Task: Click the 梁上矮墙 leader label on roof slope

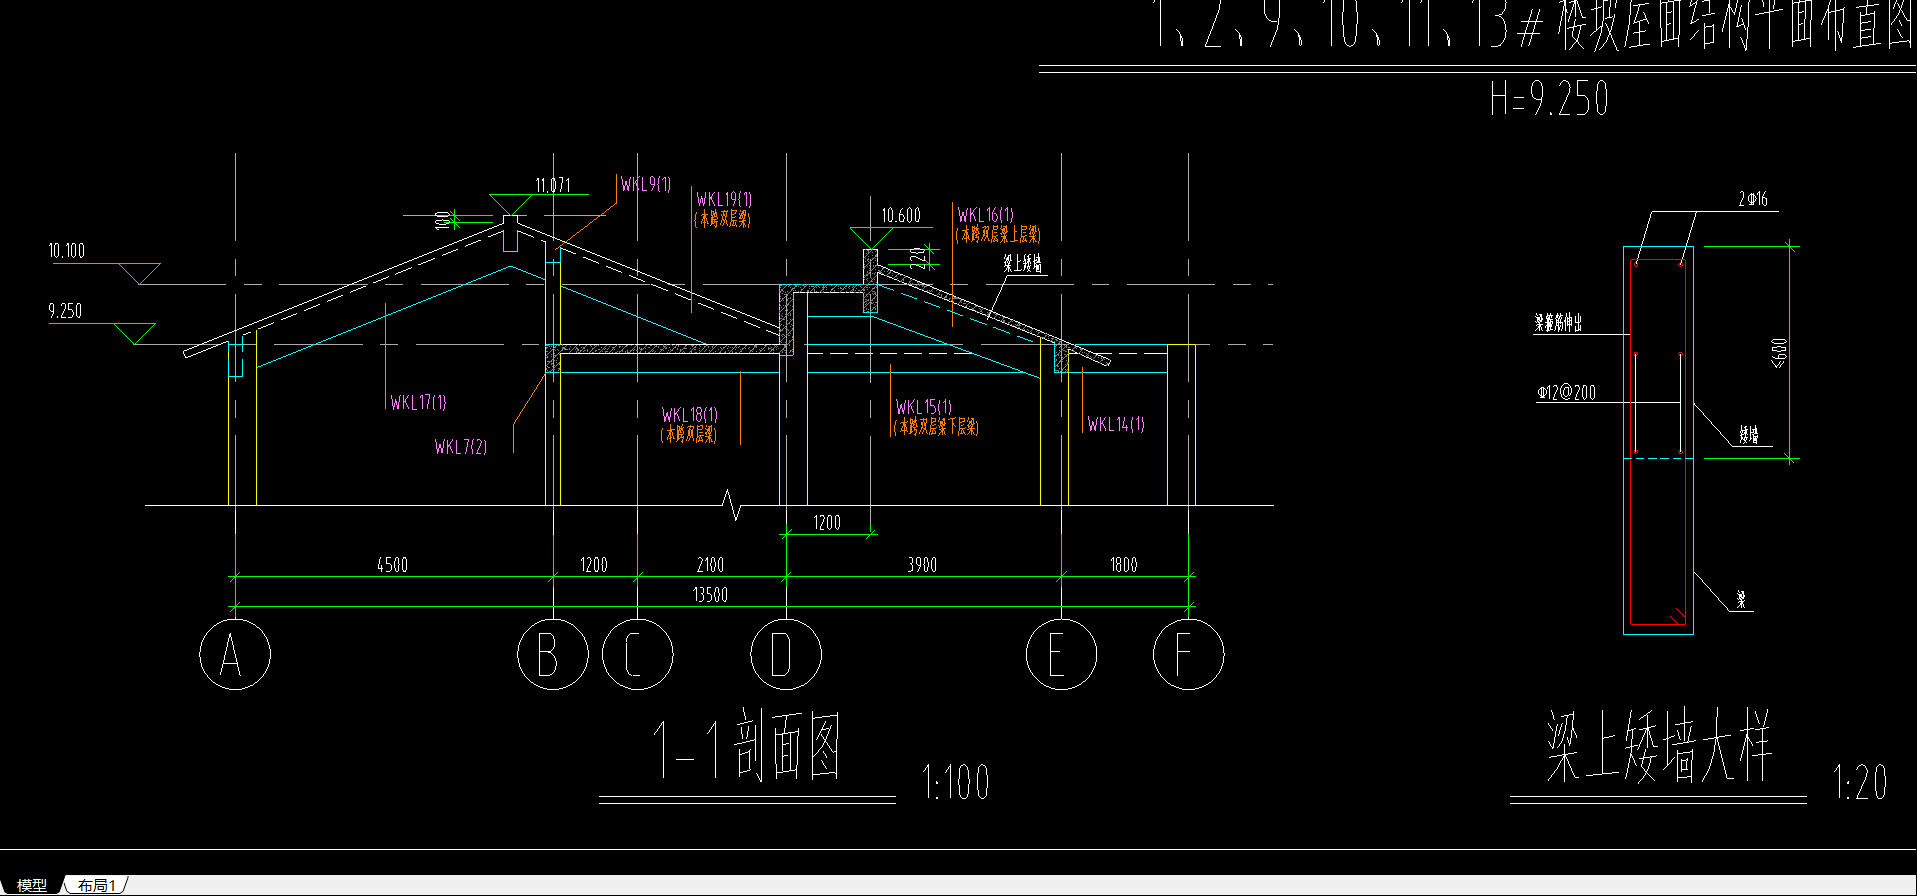Action: [x=1023, y=264]
